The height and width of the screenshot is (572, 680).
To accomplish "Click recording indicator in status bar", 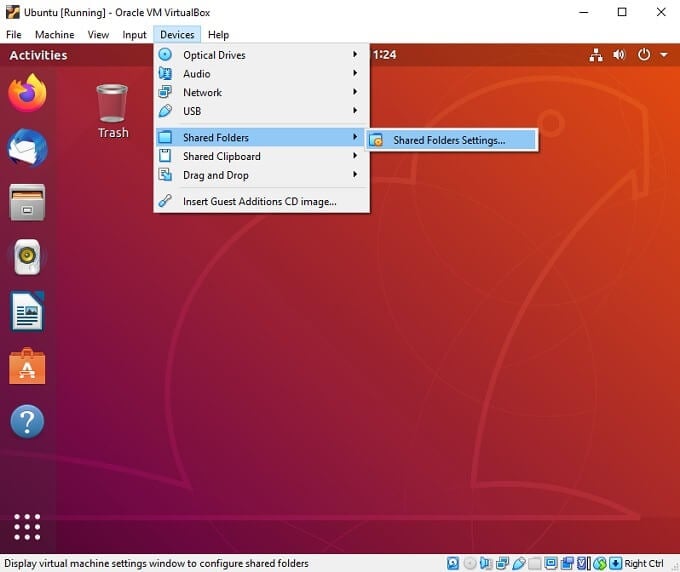I will 567,563.
